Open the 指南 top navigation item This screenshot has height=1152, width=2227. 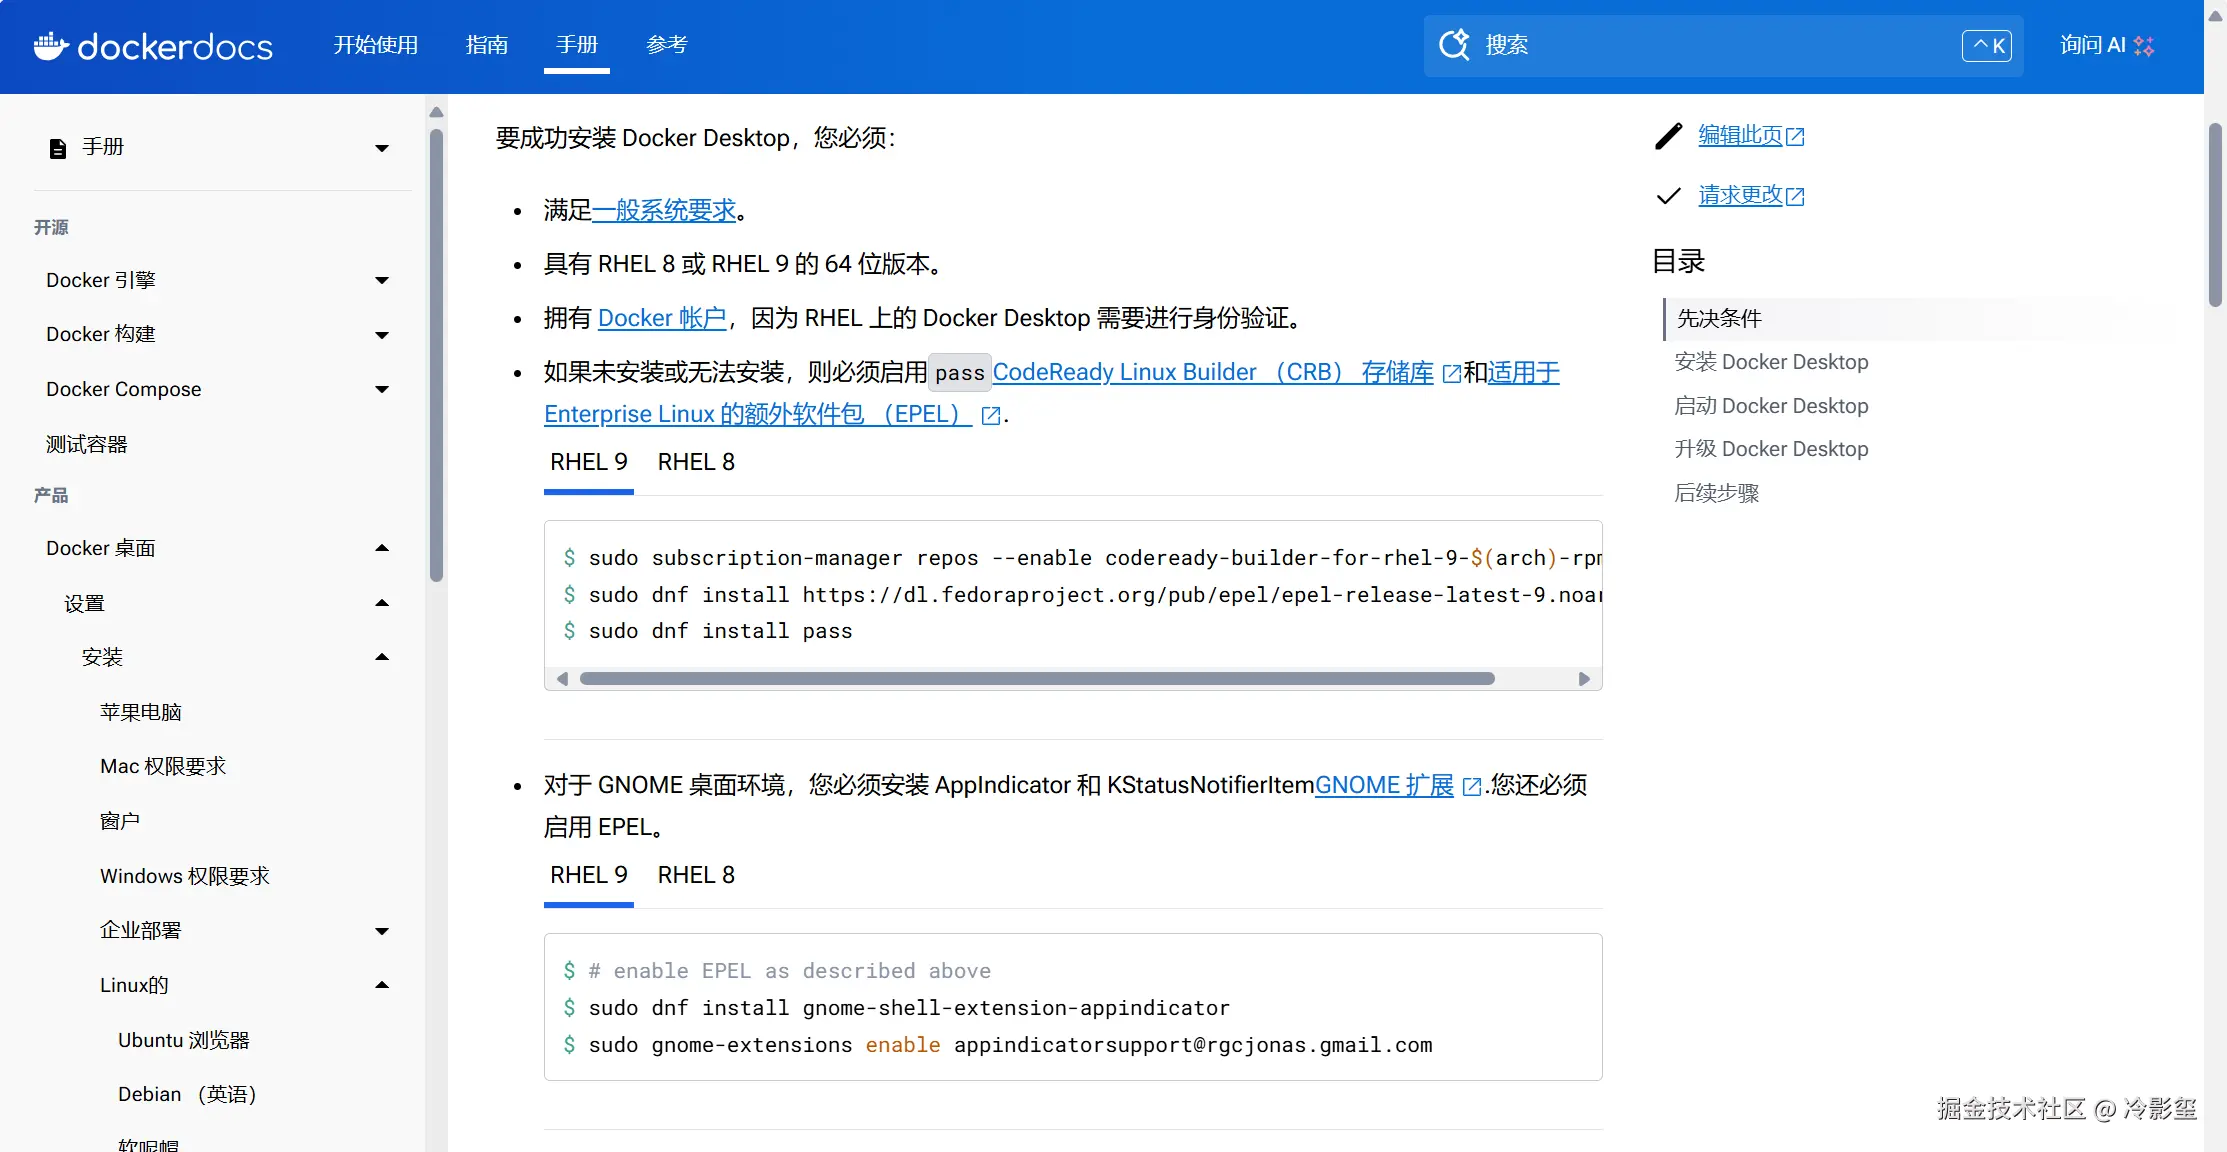tap(487, 45)
